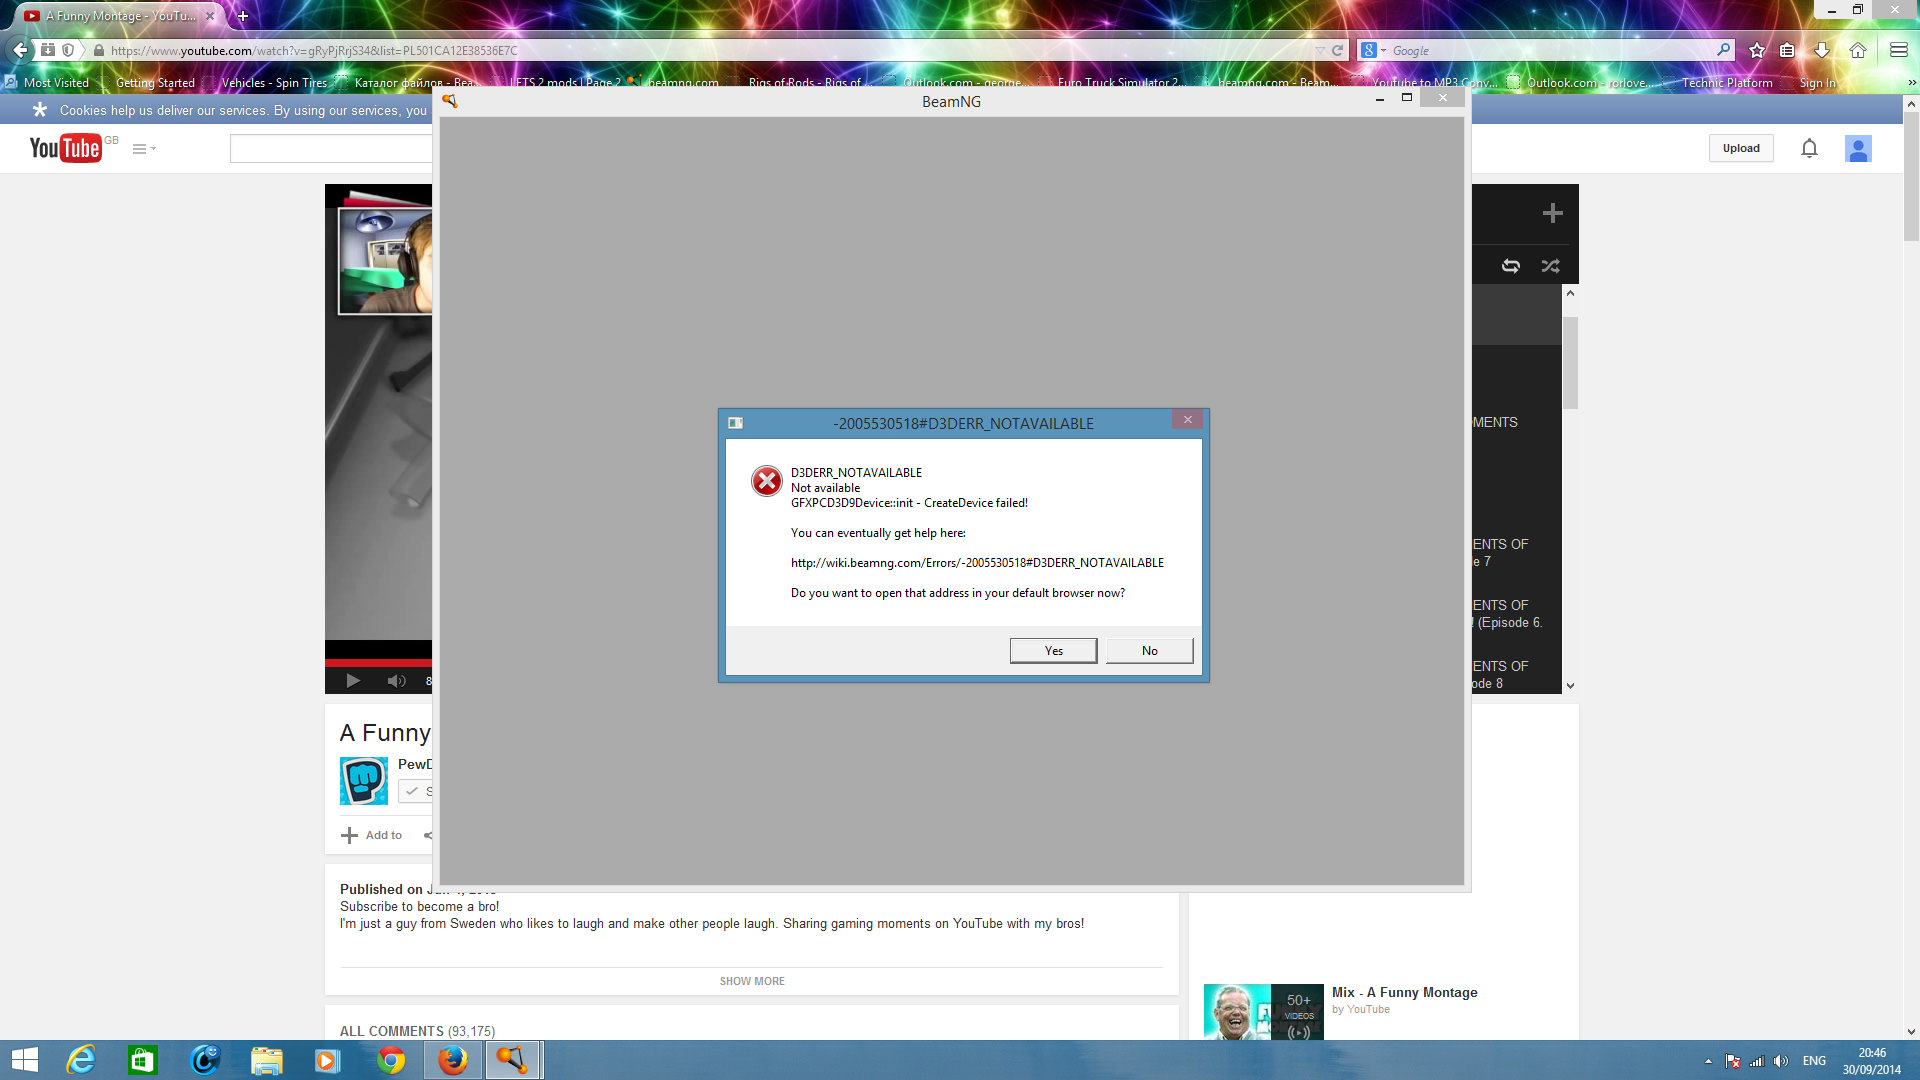Open the YouTube guide menu dropdown
Screen dimensions: 1920x1080
coord(144,149)
